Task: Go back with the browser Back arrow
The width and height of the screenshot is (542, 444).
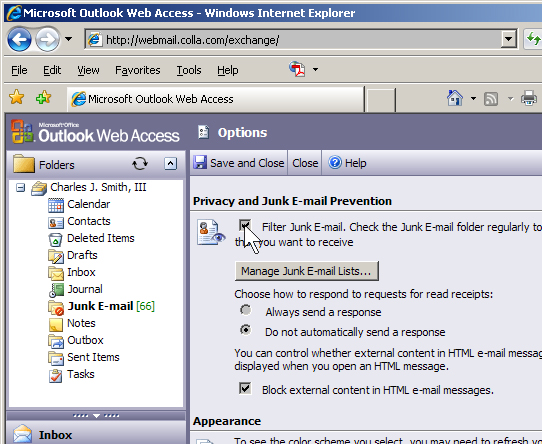Action: click(x=19, y=39)
